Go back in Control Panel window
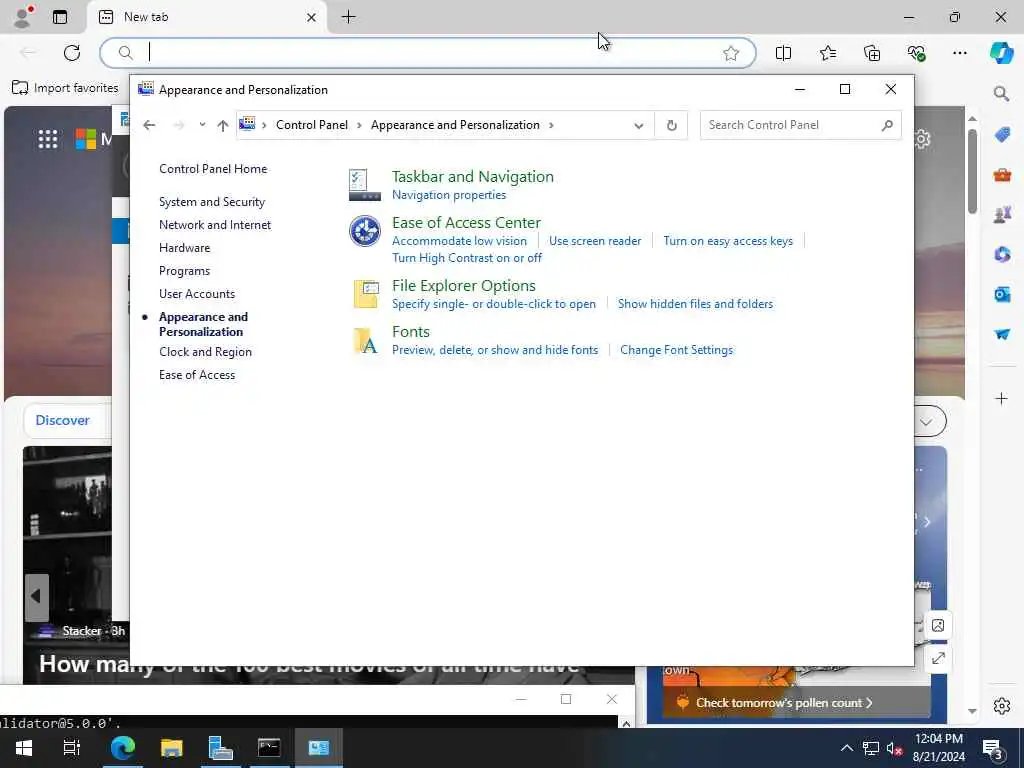The image size is (1024, 768). click(149, 125)
